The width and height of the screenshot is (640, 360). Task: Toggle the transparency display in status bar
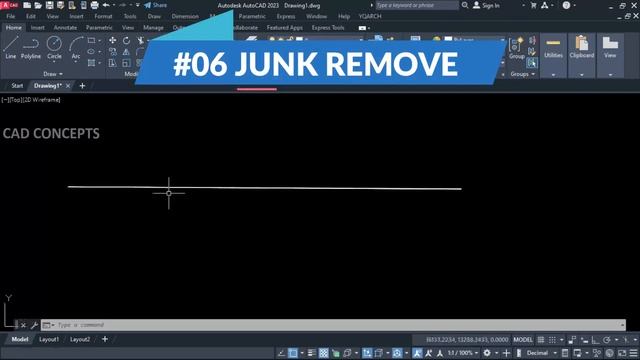click(323, 353)
